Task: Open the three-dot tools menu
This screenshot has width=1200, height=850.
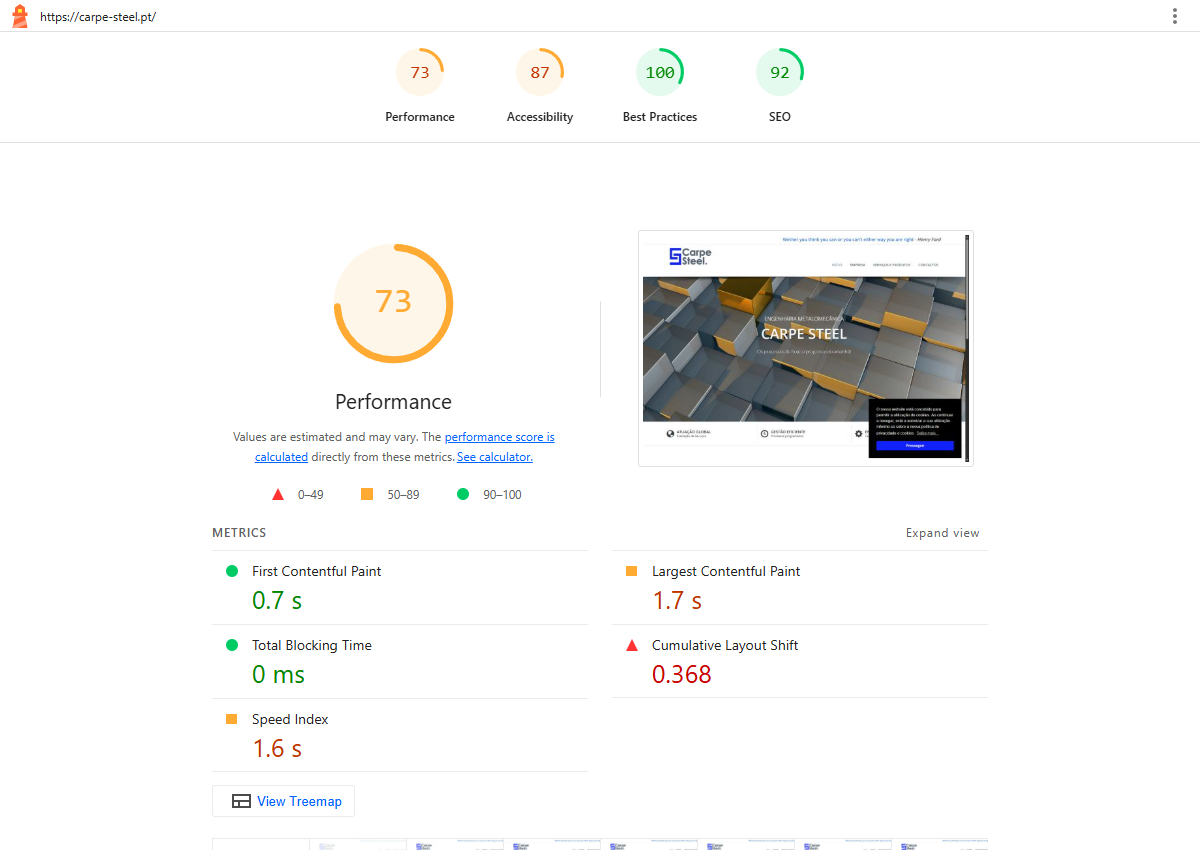Action: coord(1175,16)
